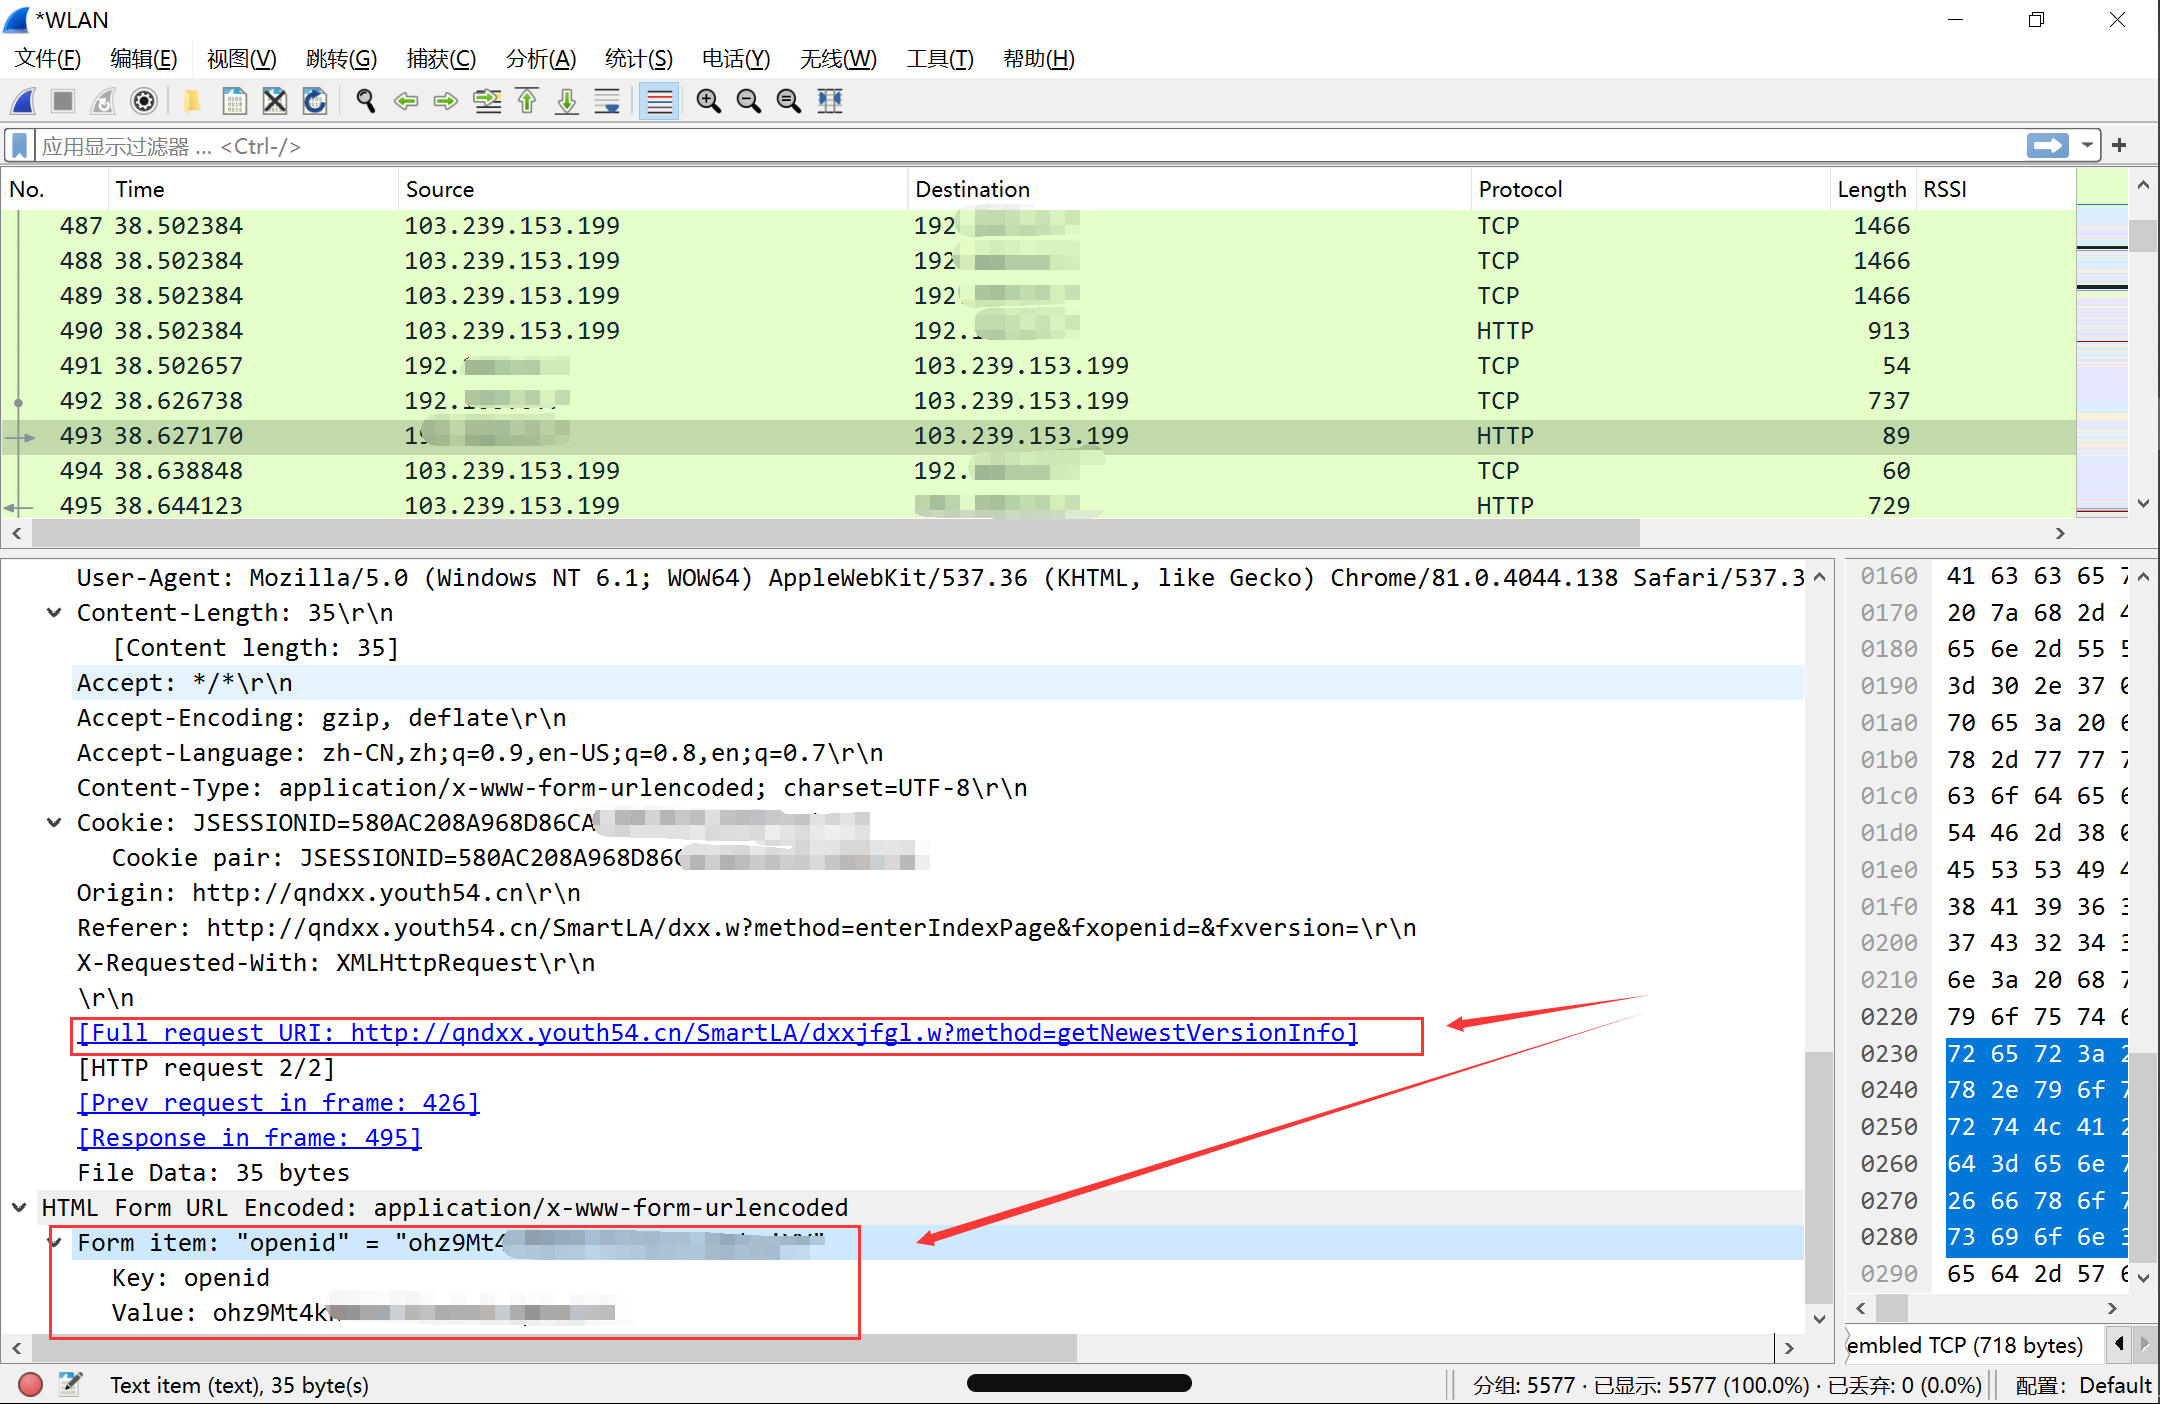Open display filter history dropdown arrow
Screen dimensions: 2160x1404
point(2087,146)
